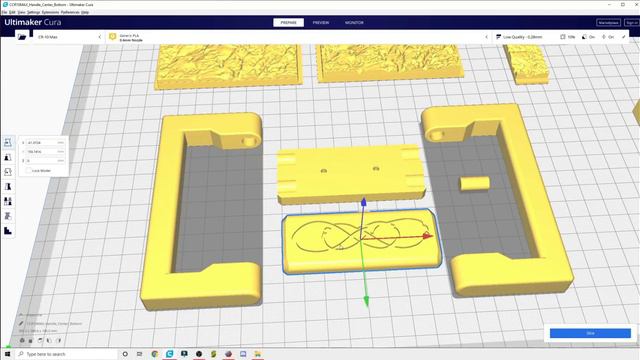Open the View menu
This screenshot has height=360, width=640.
tap(21, 12)
